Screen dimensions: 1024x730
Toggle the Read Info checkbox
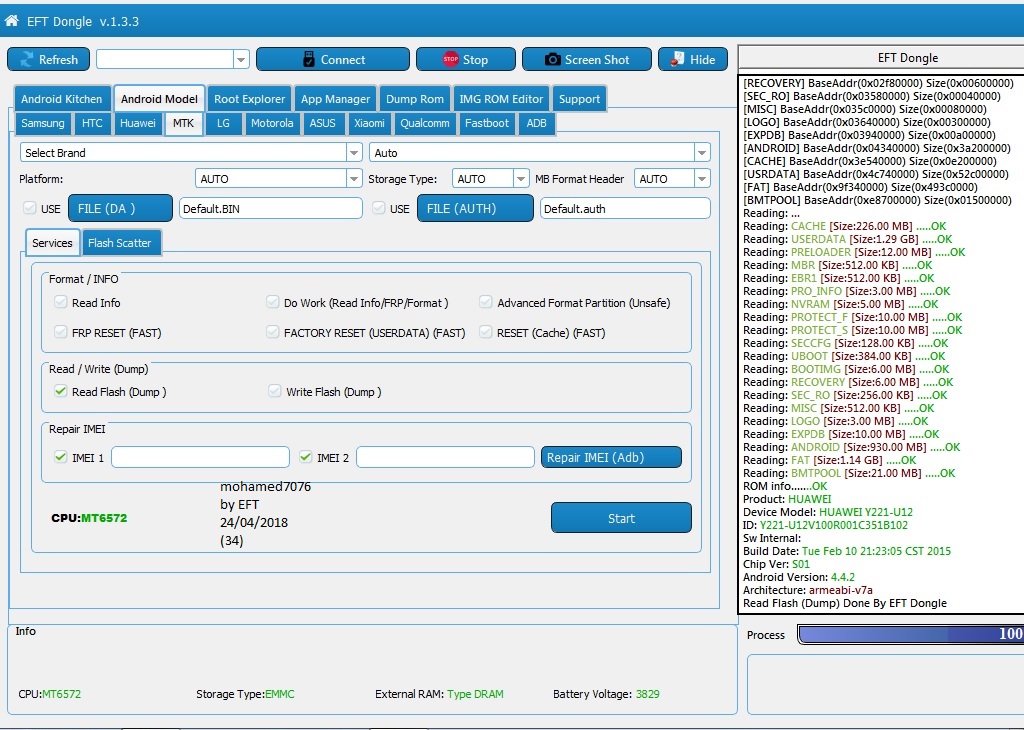click(x=61, y=302)
